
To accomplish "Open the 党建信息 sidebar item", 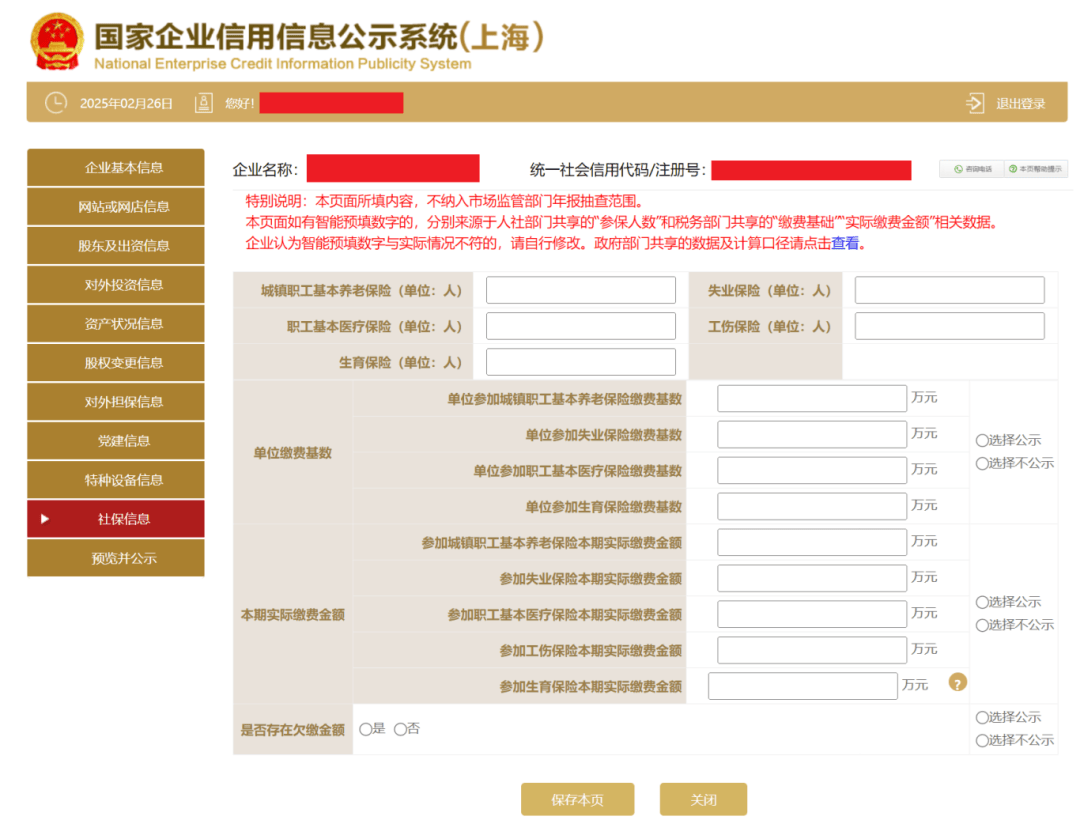I will [x=115, y=440].
